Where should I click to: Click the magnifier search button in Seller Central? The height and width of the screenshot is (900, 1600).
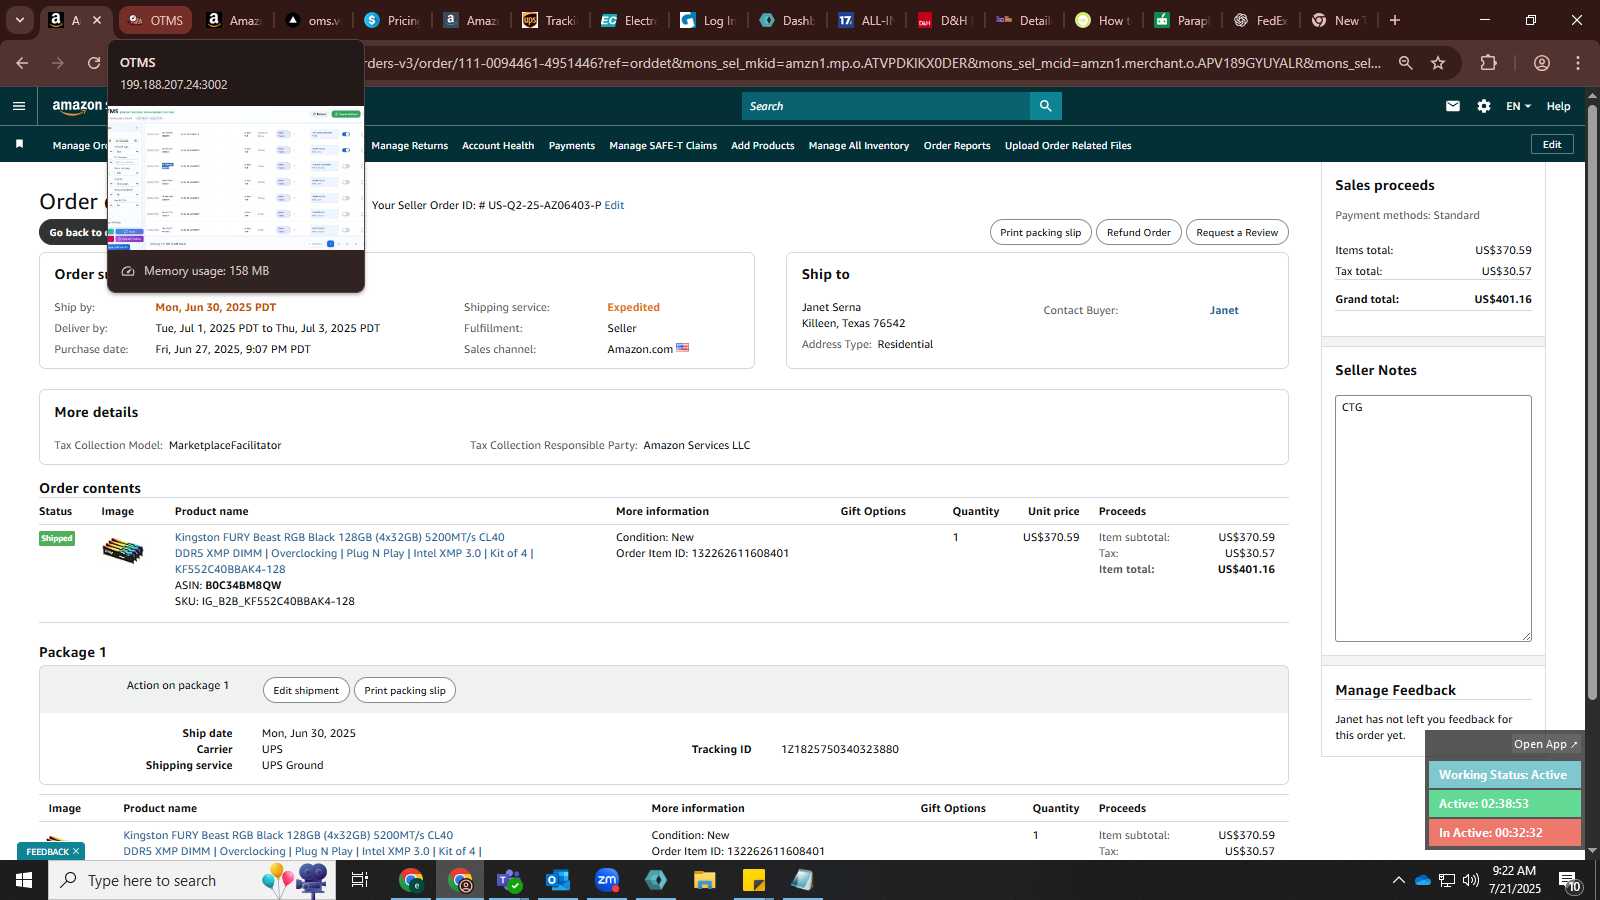(x=1045, y=106)
